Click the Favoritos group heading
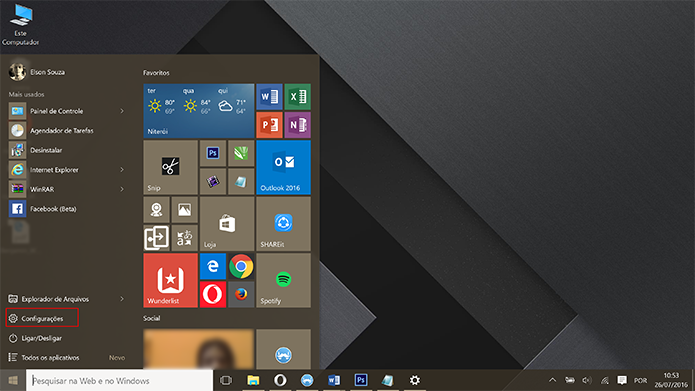695x391 pixels. click(x=156, y=73)
